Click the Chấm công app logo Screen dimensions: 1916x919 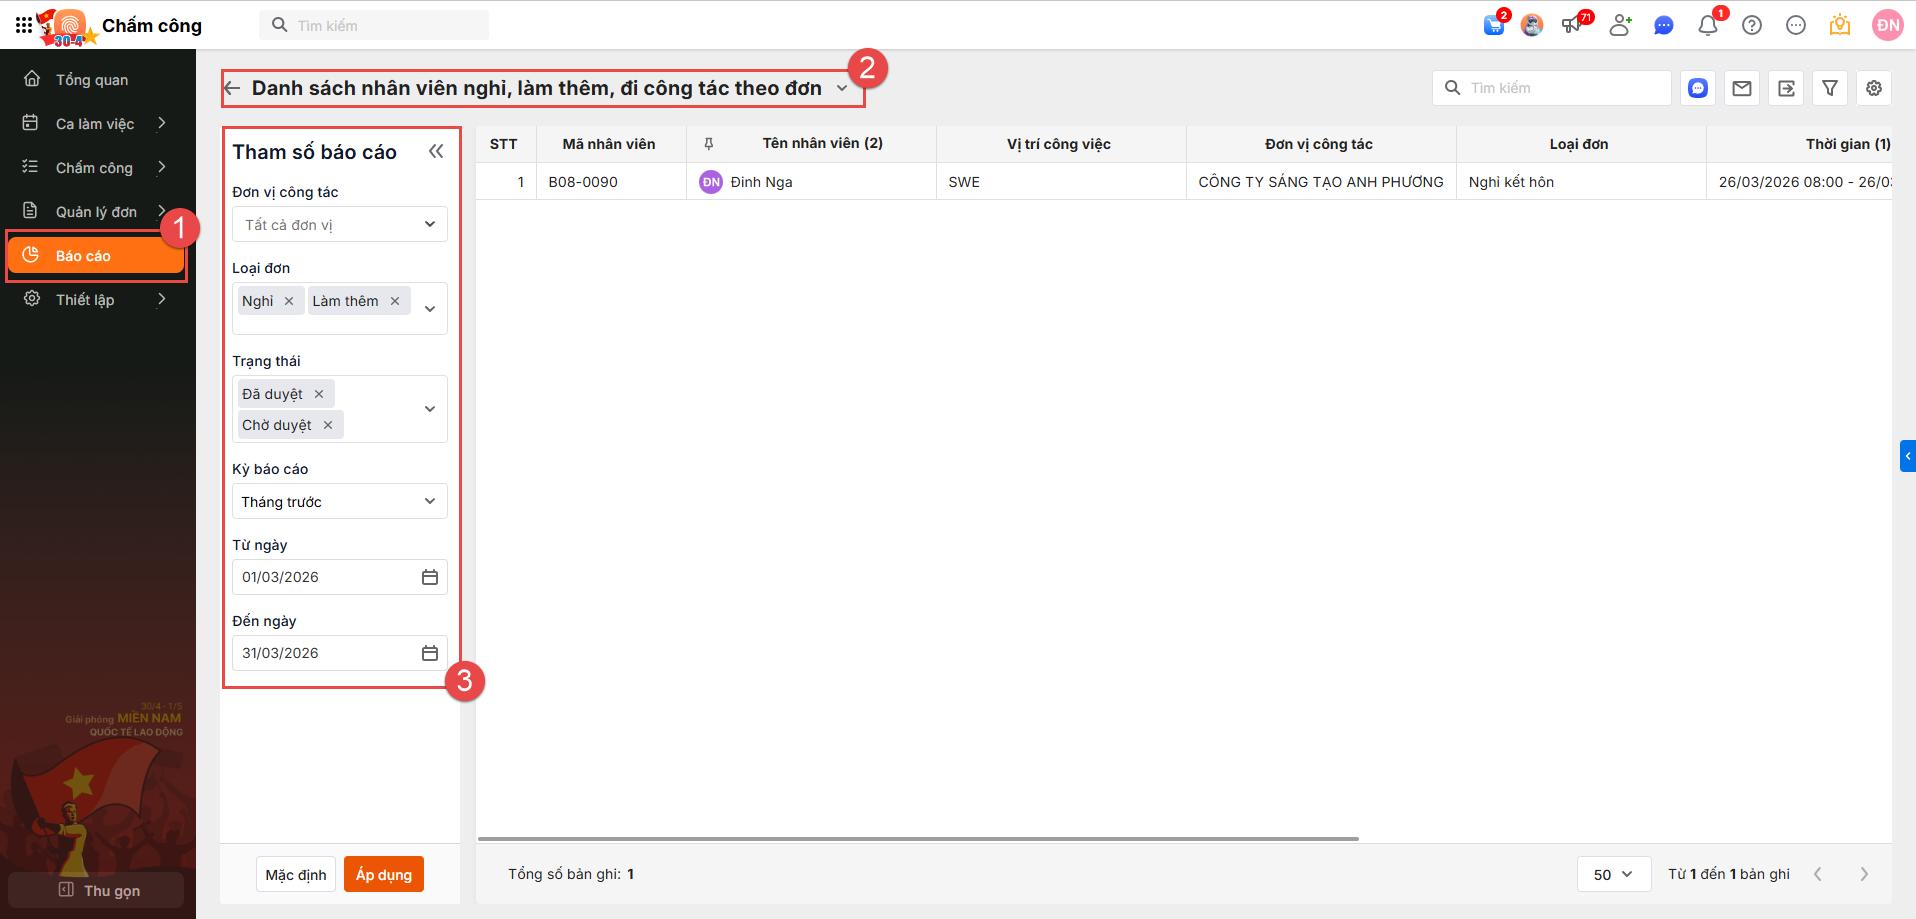click(69, 26)
